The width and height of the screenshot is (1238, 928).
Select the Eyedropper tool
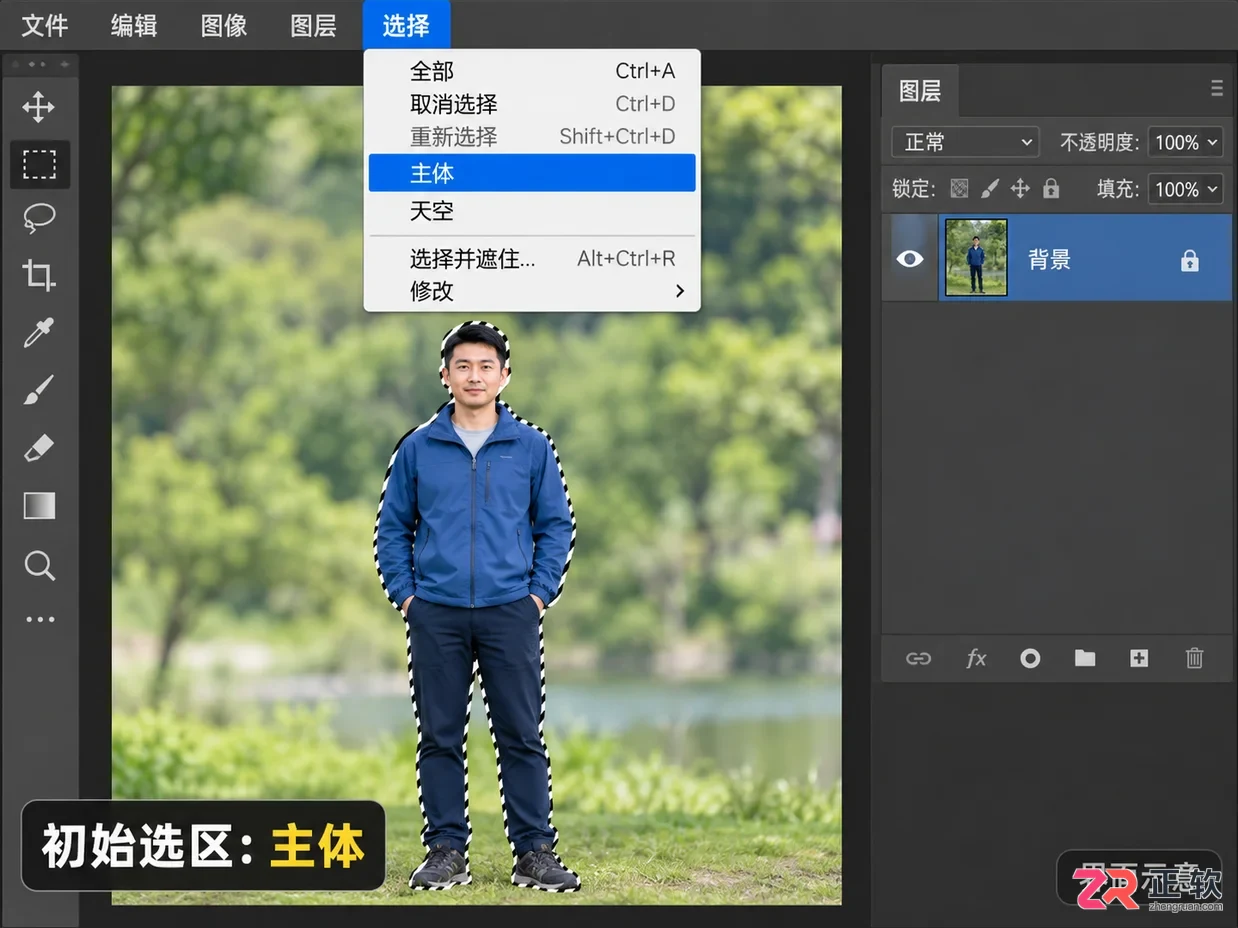coord(39,332)
